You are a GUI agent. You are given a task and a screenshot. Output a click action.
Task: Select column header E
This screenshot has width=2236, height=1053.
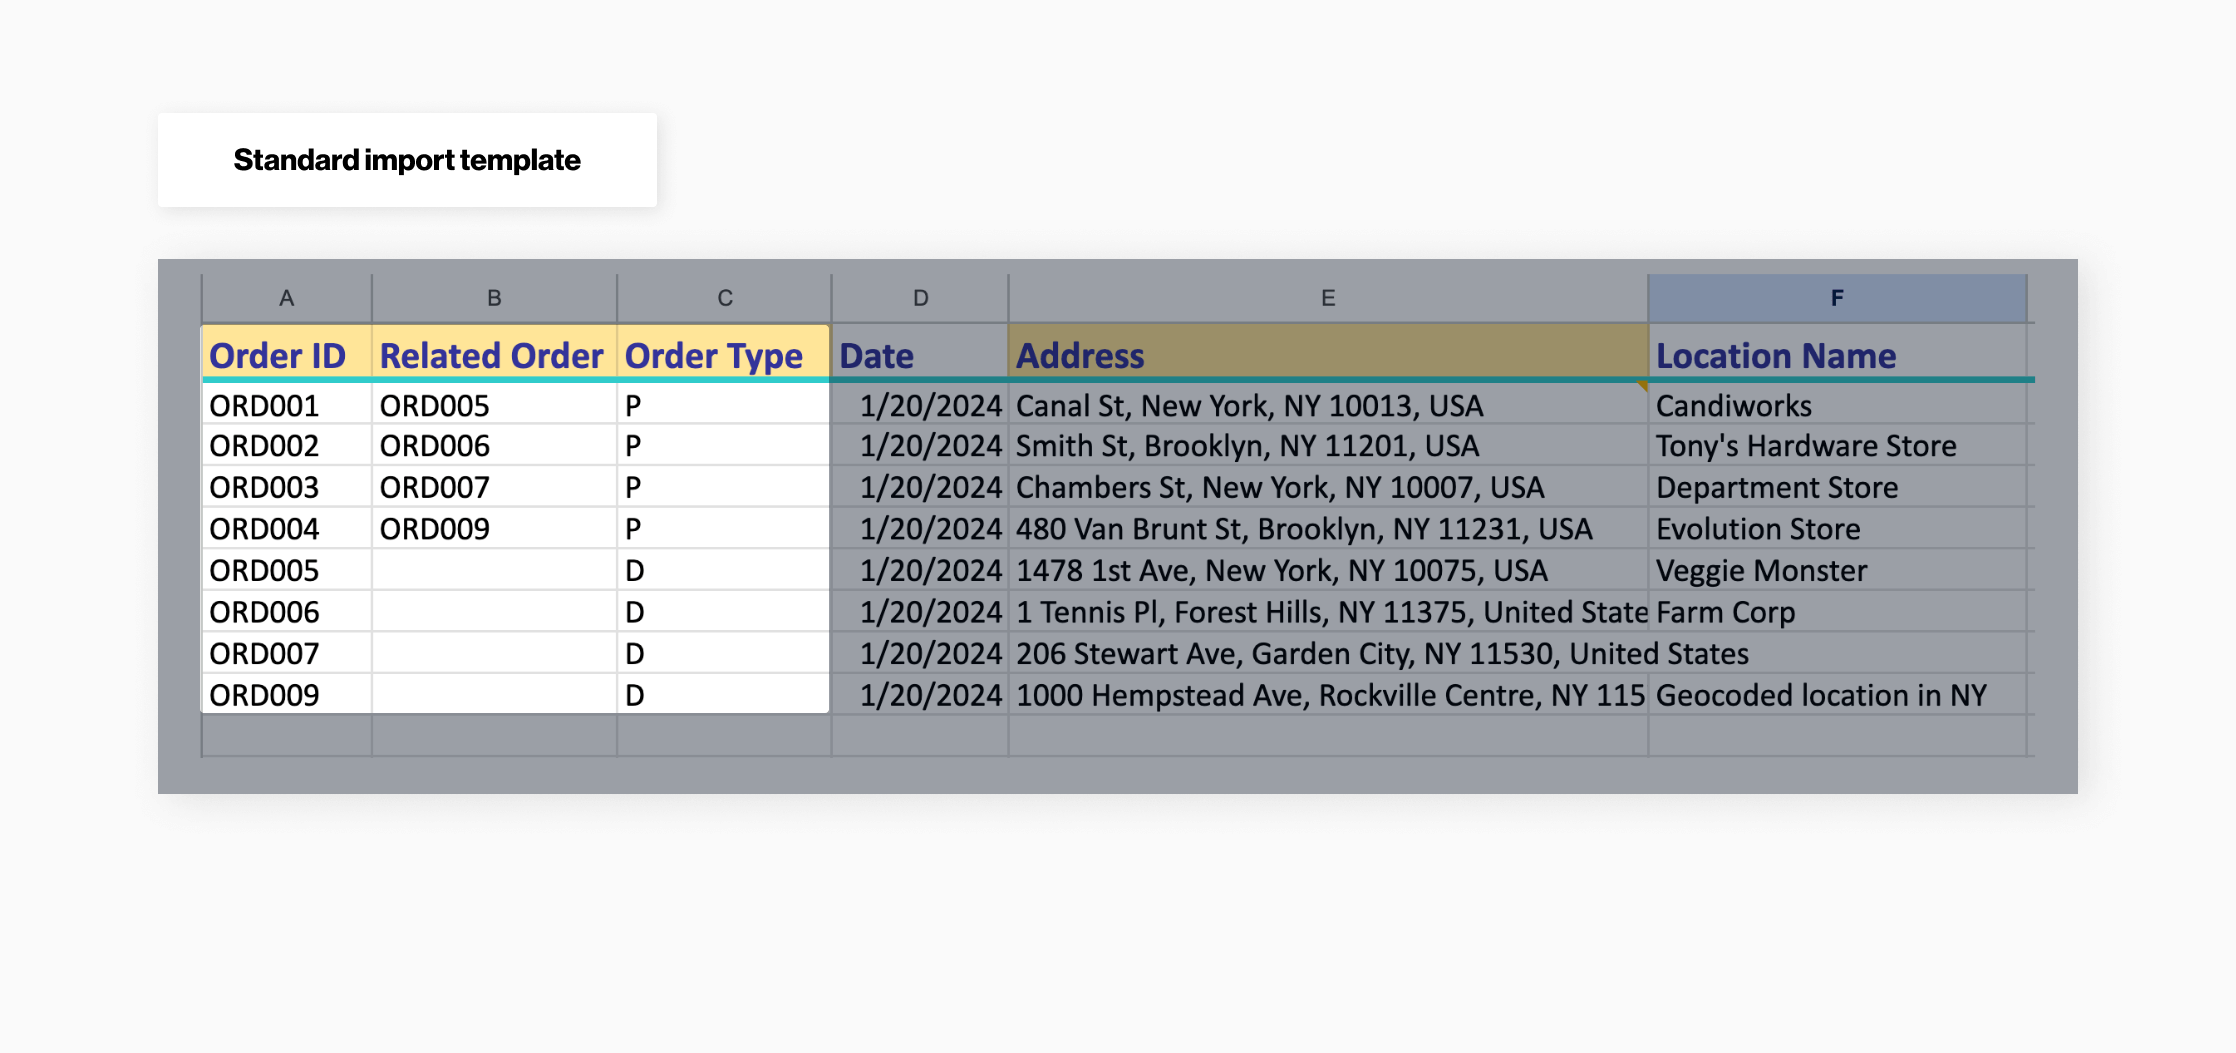1328,297
